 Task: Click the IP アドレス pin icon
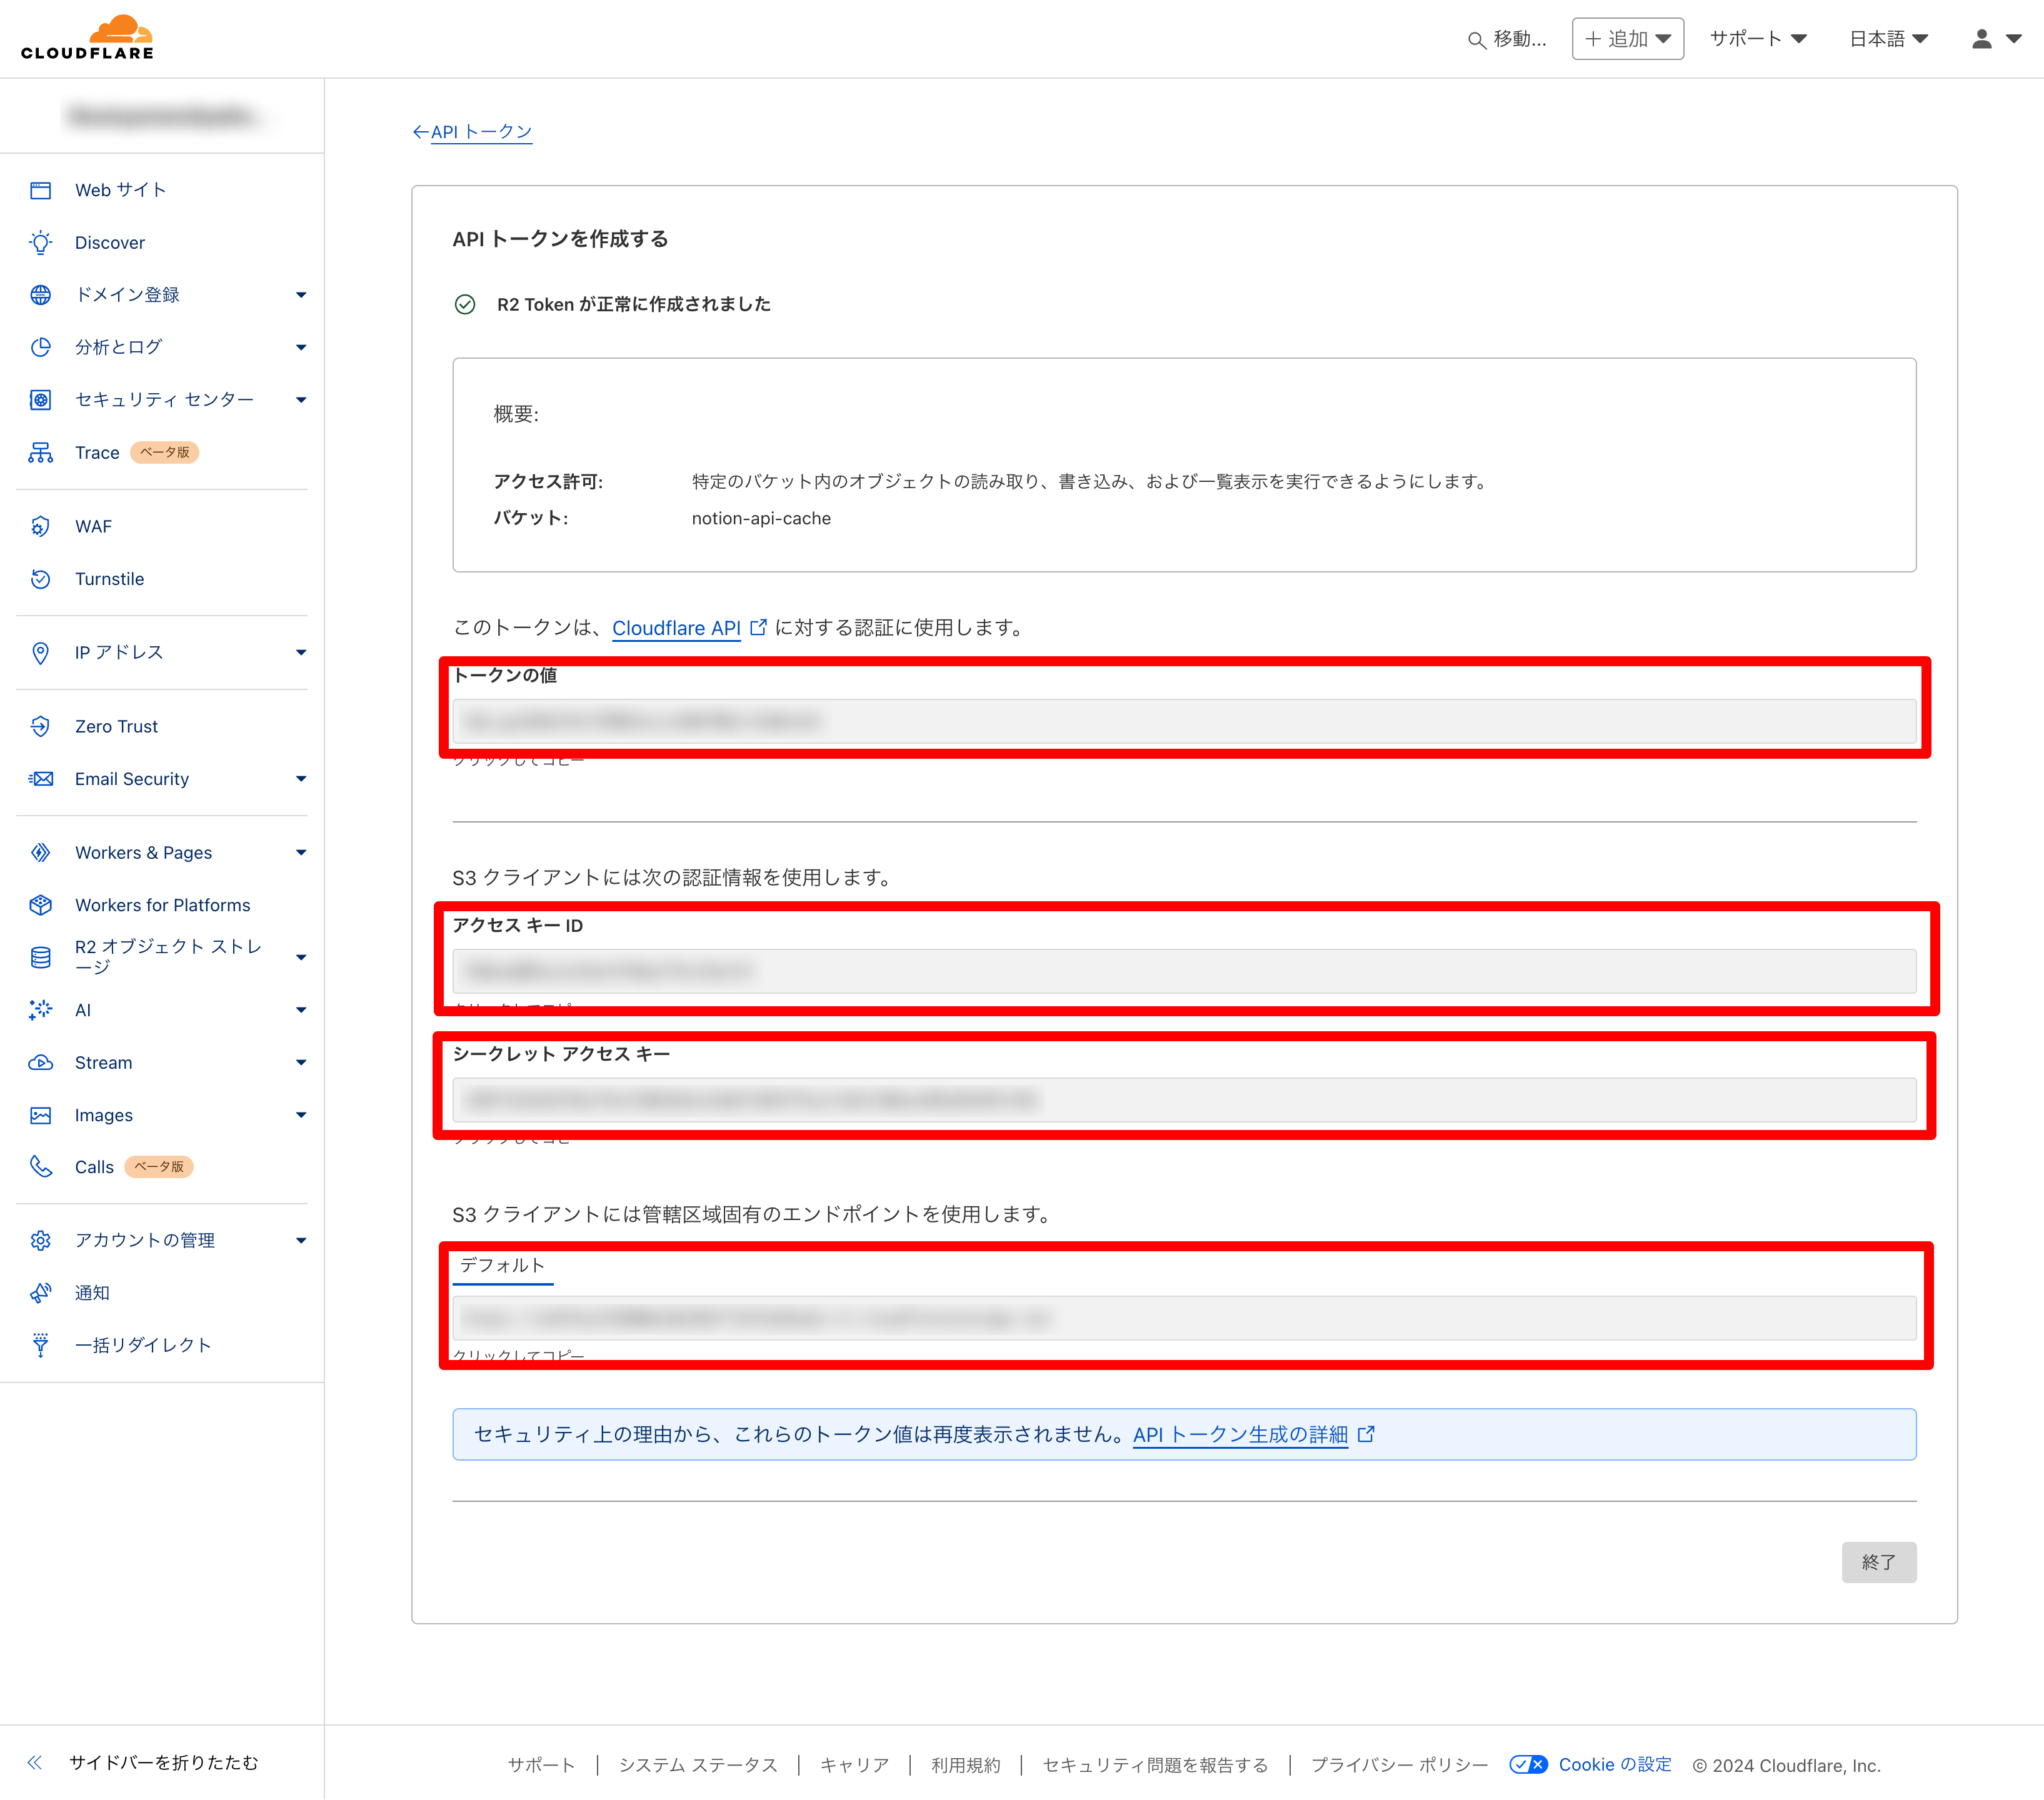coord(40,653)
